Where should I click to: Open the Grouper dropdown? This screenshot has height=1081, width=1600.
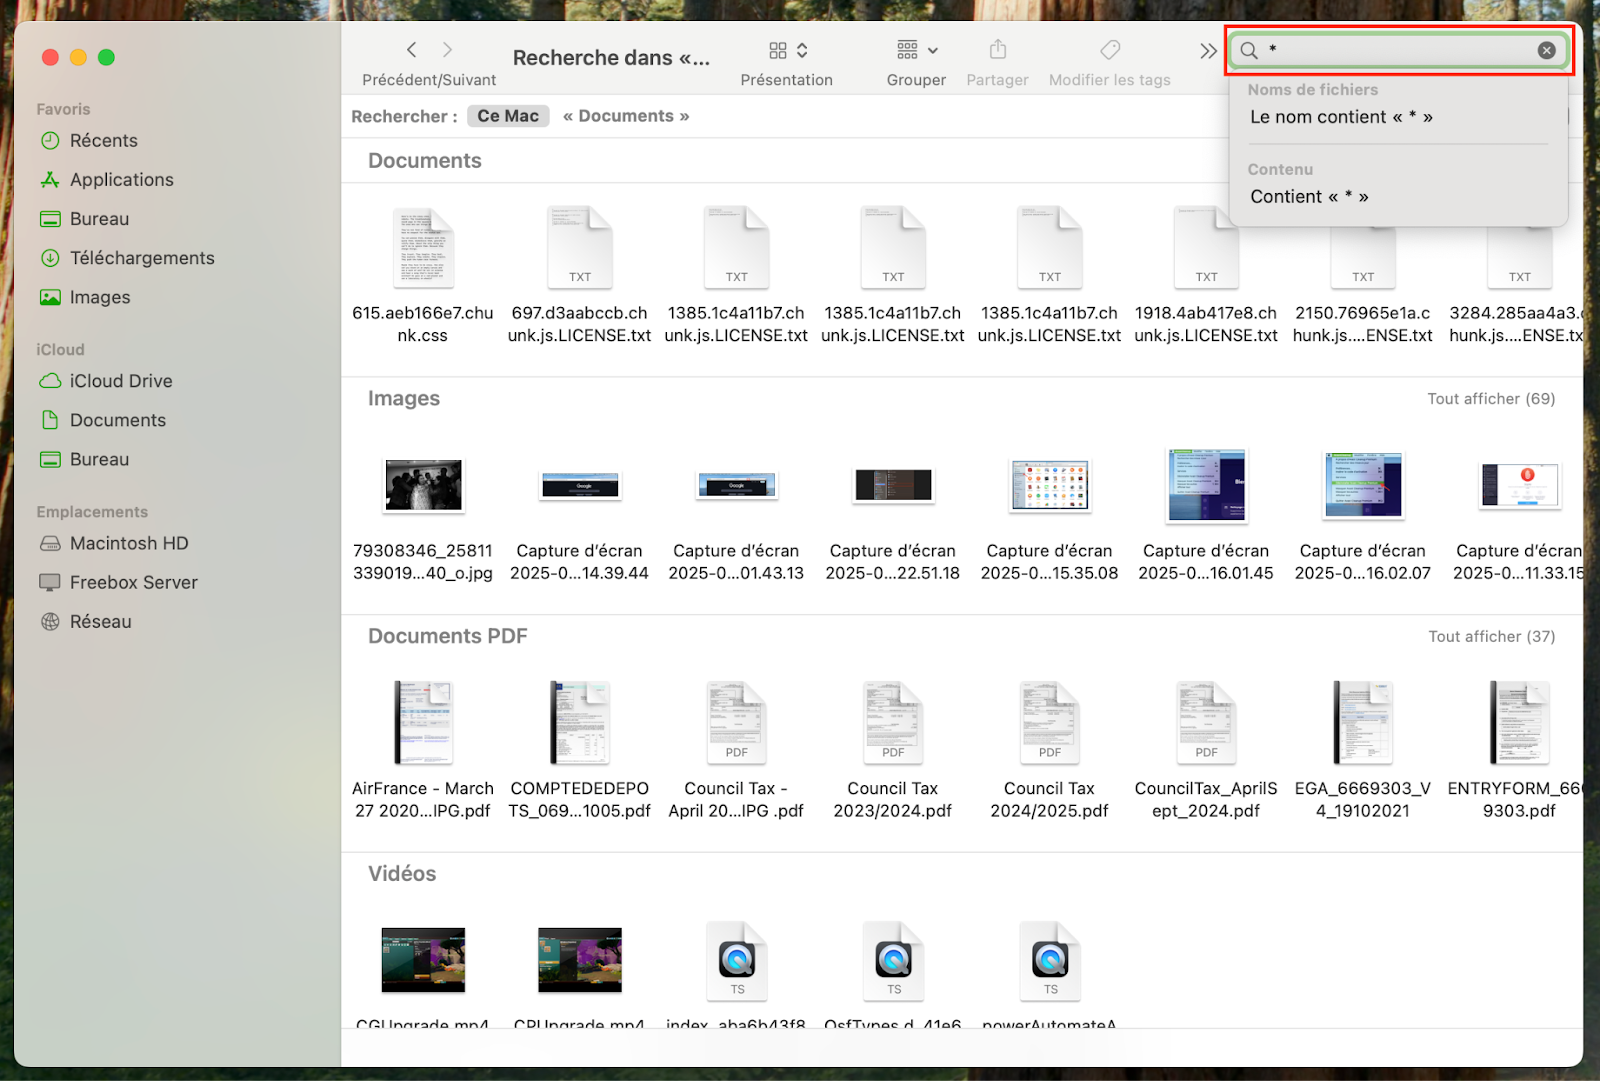coord(916,50)
